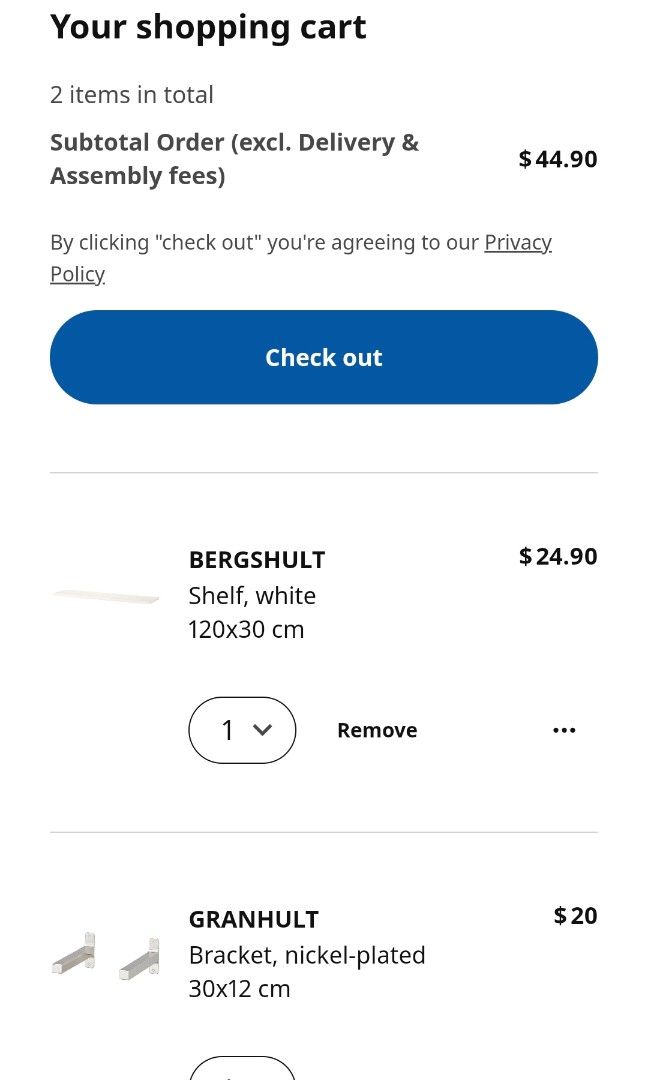Expand the GRANHULT quantity selector

point(242,1070)
